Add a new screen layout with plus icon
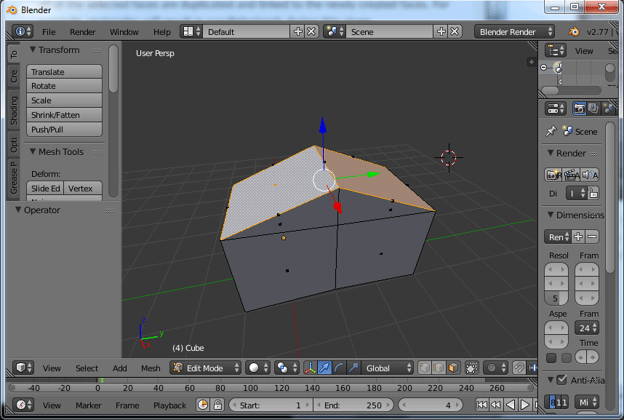Viewport: 625px width, 420px height. pyautogui.click(x=297, y=32)
